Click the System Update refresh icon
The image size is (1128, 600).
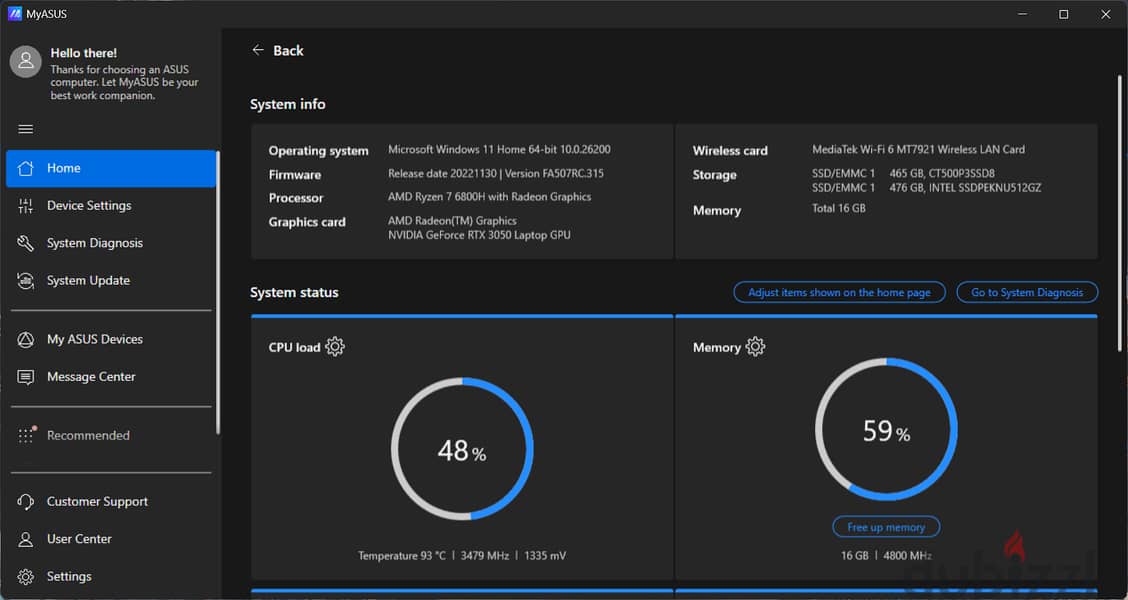(25, 281)
